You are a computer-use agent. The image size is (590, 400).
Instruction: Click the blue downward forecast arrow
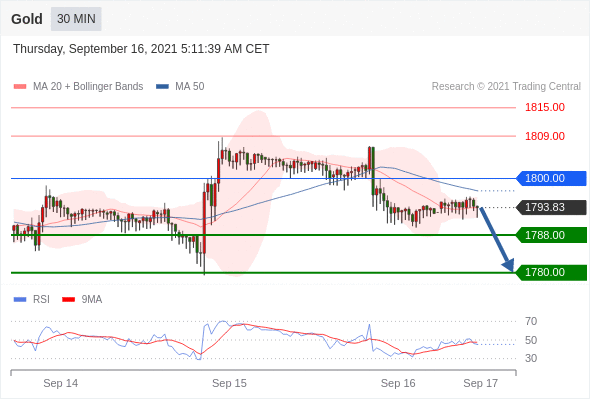click(497, 239)
